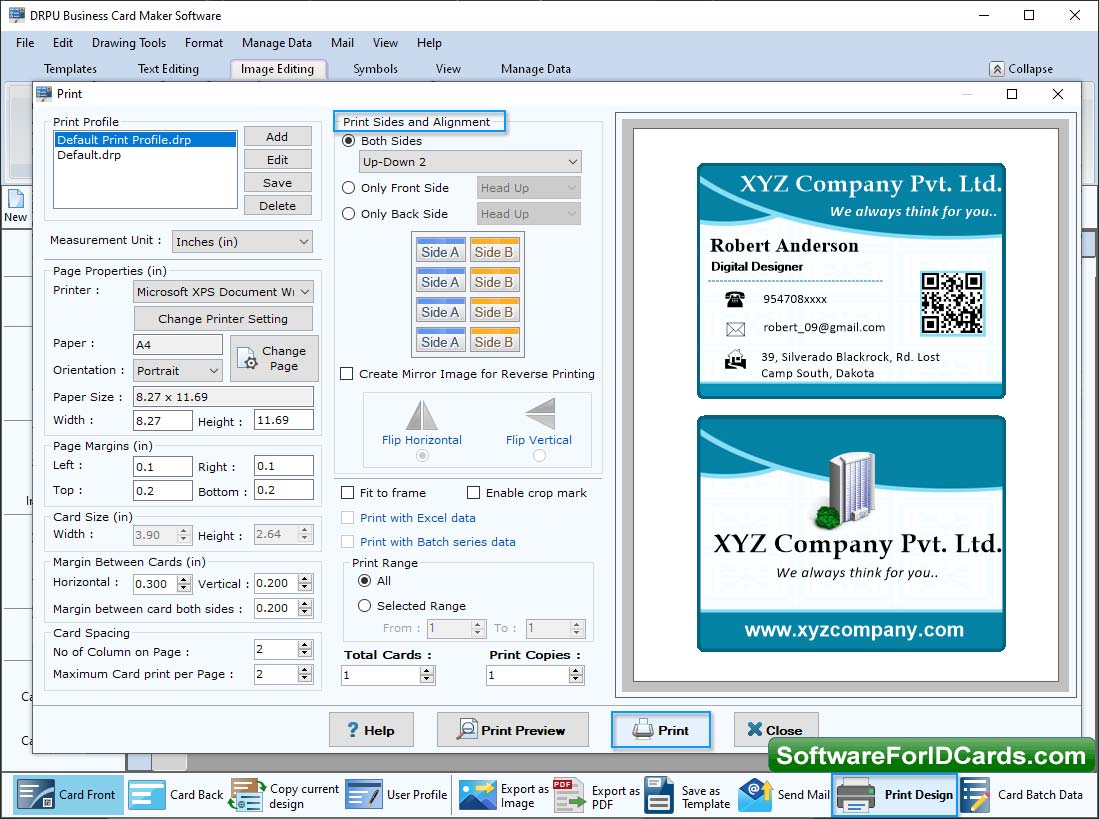Click the Flip Vertical icon
This screenshot has width=1099, height=819.
pyautogui.click(x=539, y=413)
